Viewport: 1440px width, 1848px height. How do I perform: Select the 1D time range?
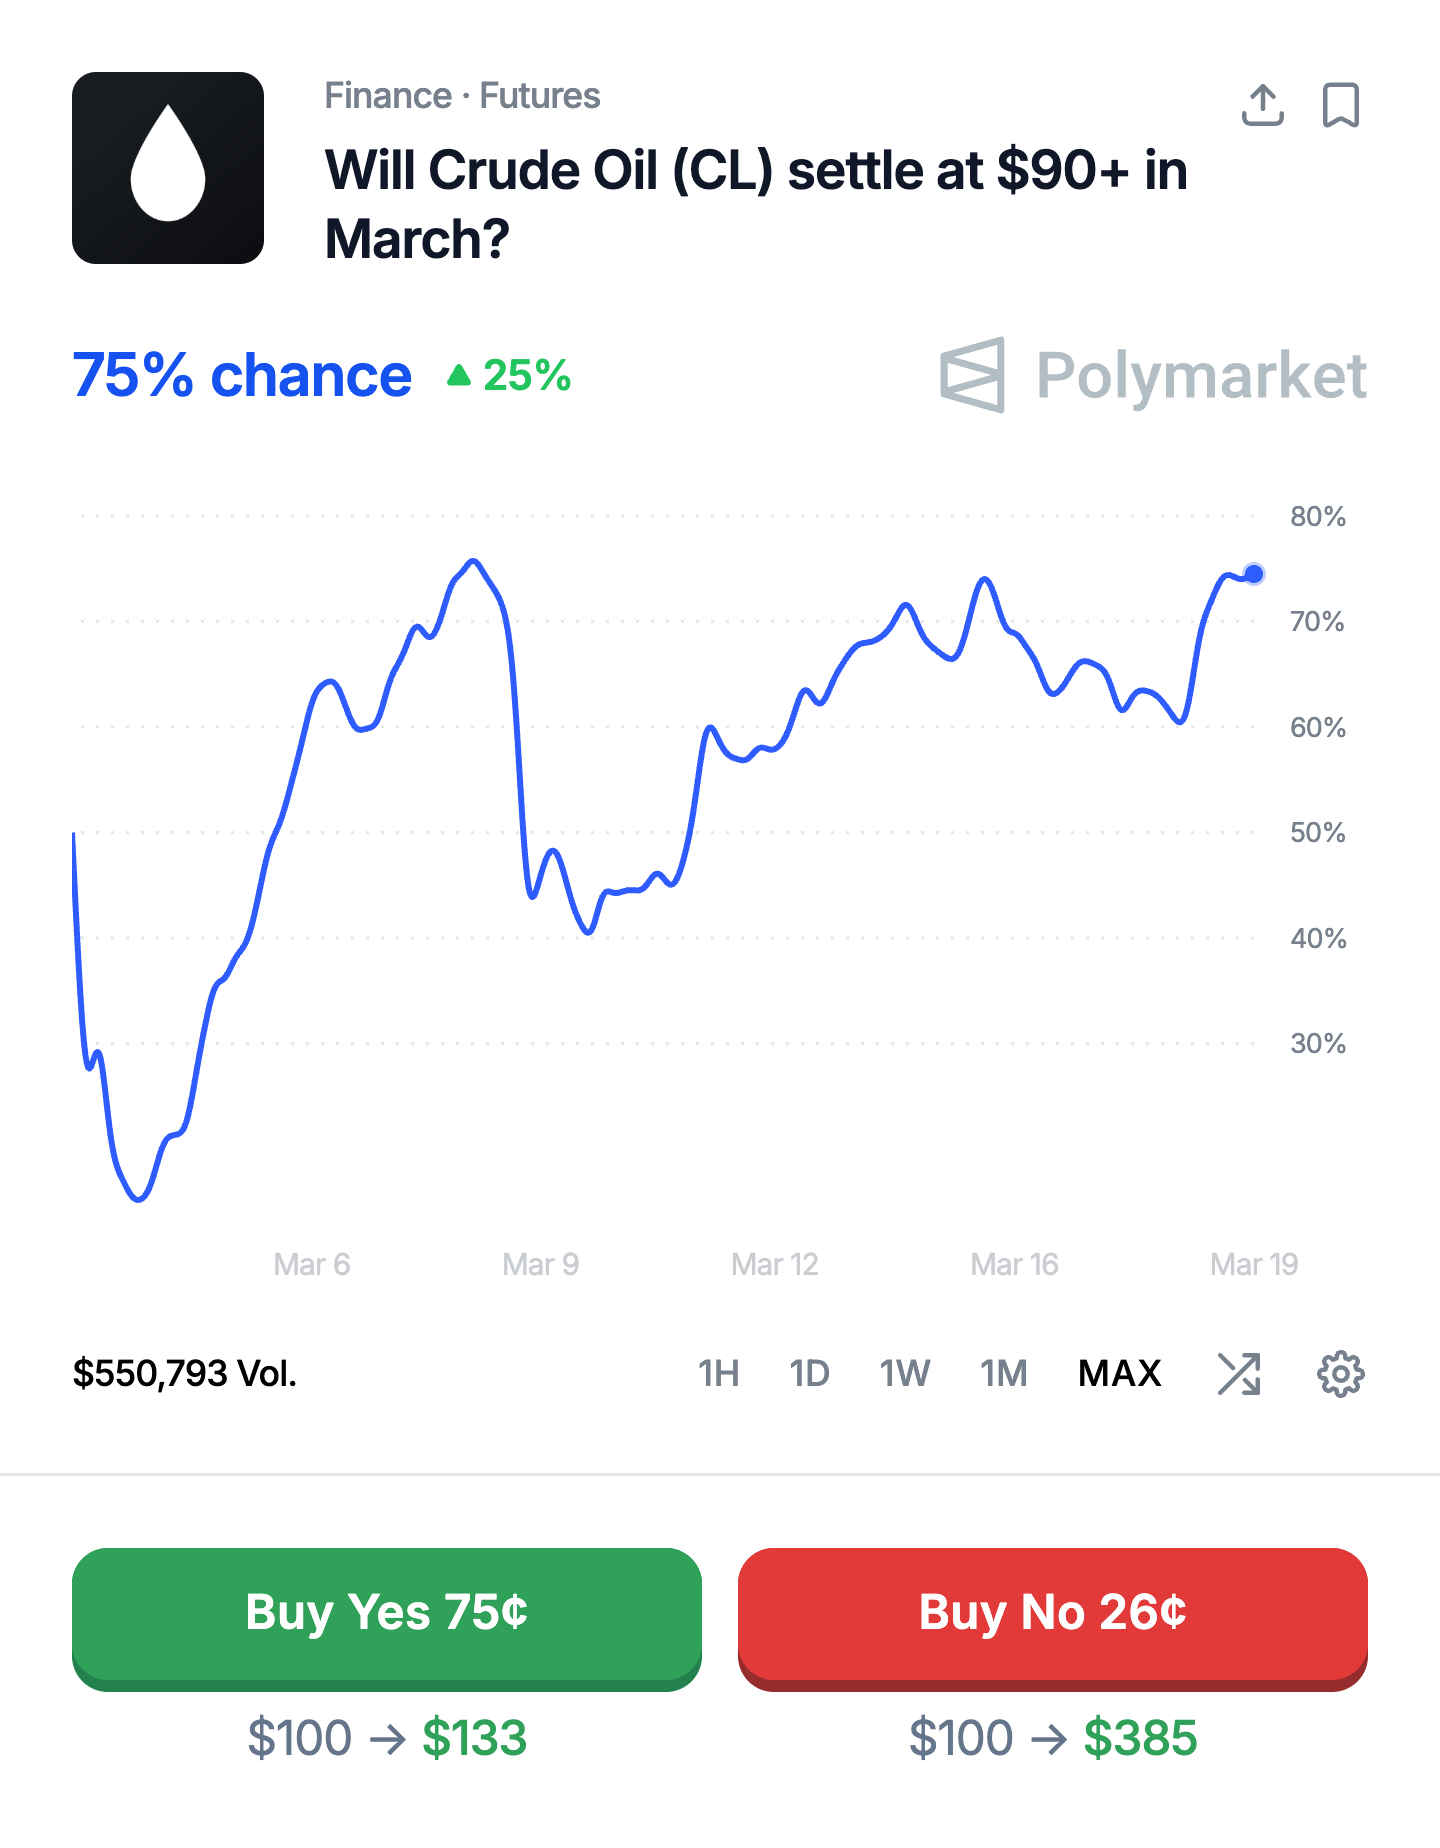coord(809,1374)
